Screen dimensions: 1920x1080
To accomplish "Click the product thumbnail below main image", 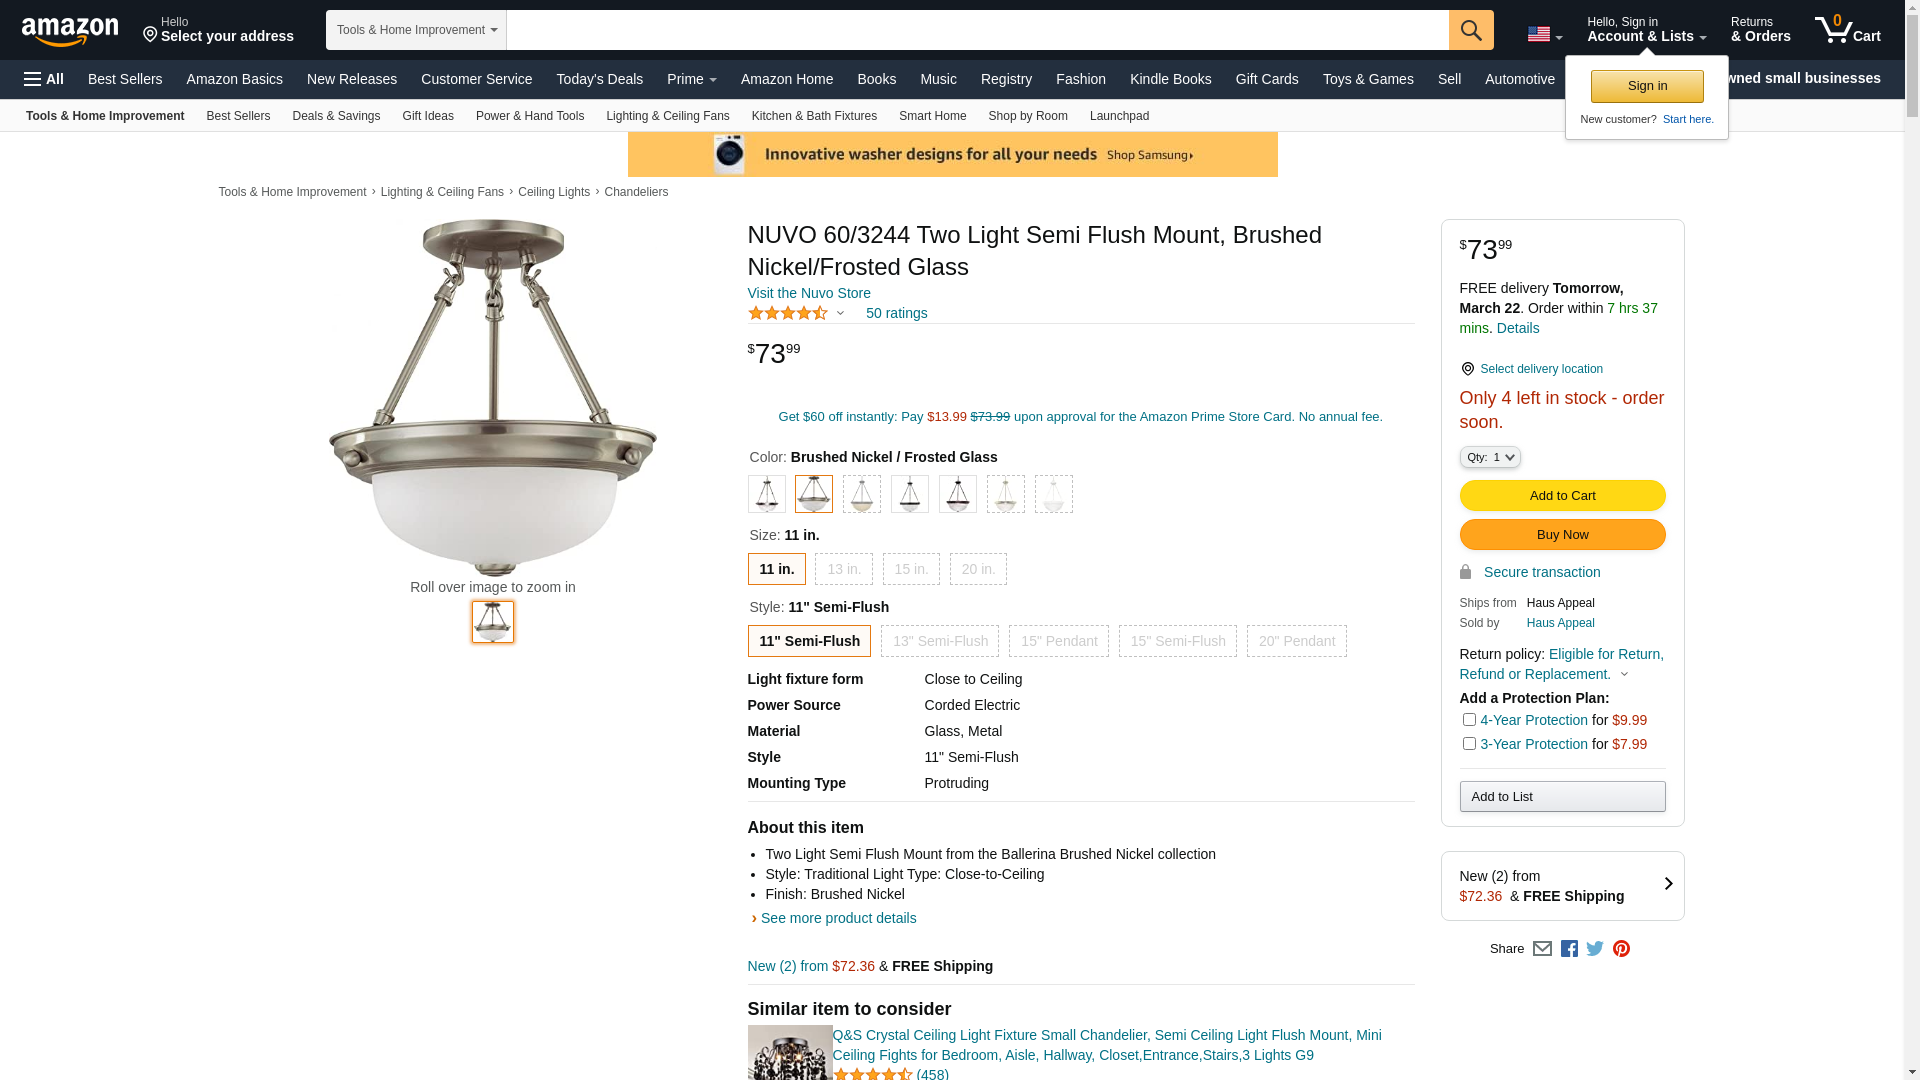I will point(493,622).
